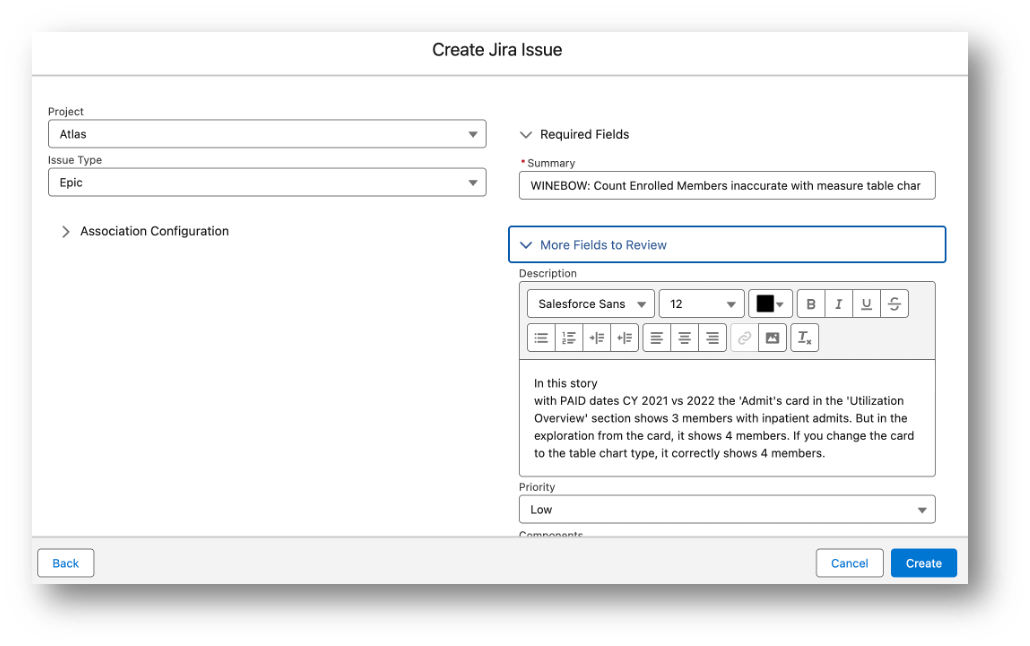Collapse the More Fields to Review section

click(727, 244)
